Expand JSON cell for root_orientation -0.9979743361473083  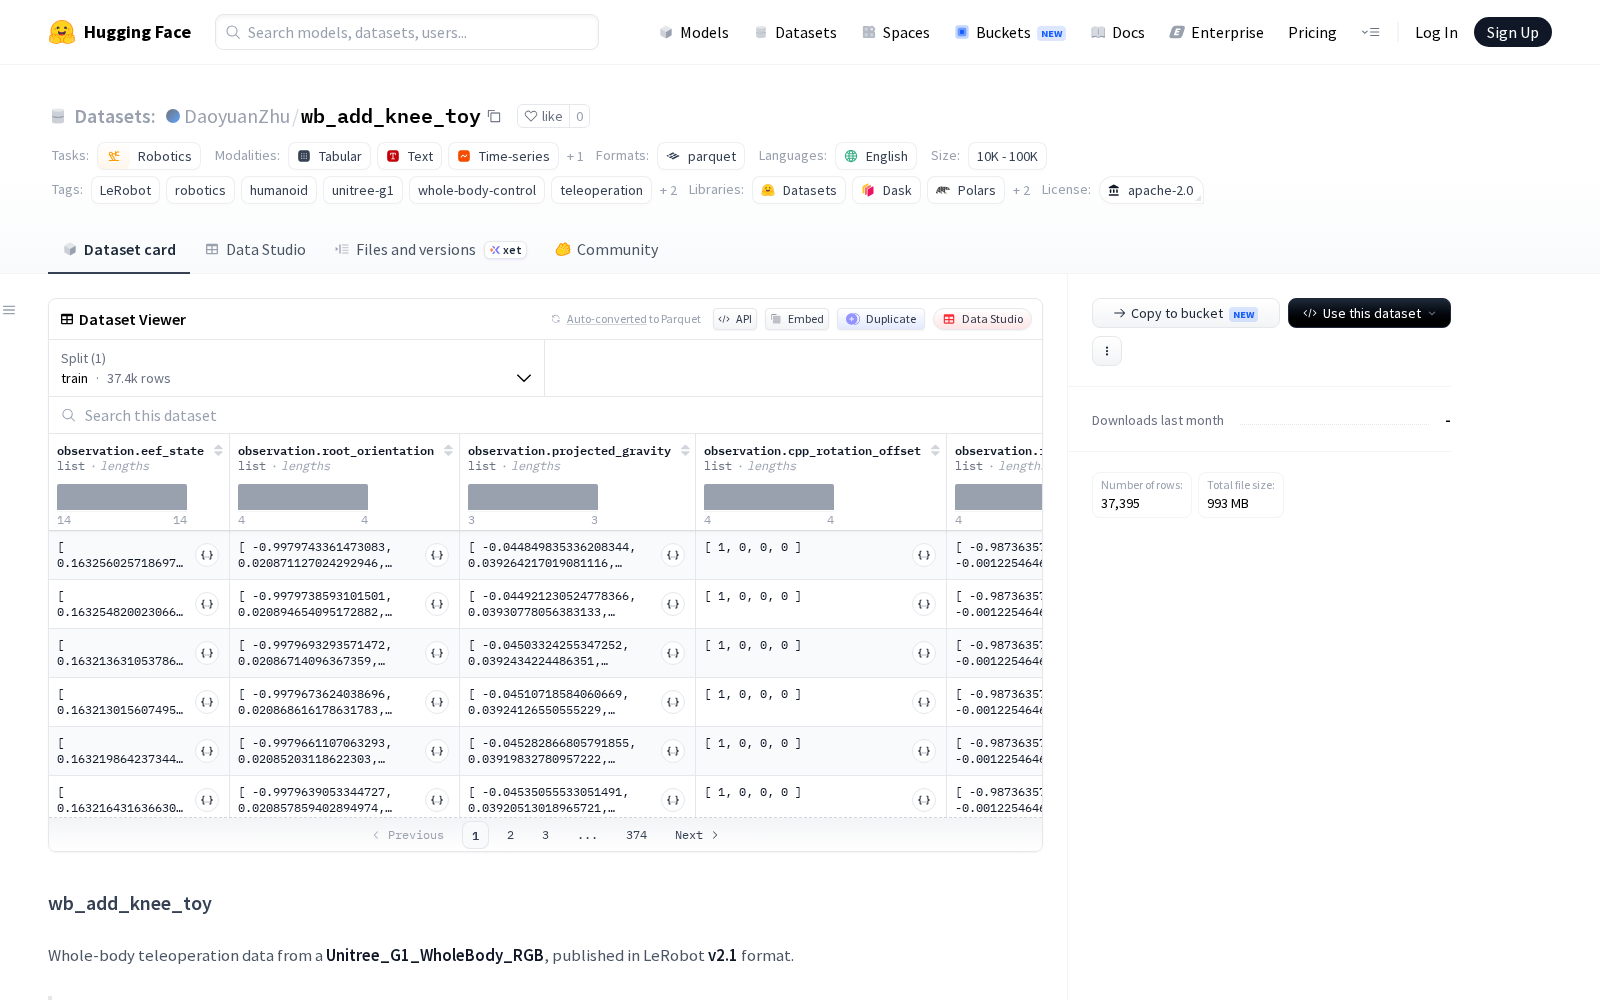(x=437, y=555)
